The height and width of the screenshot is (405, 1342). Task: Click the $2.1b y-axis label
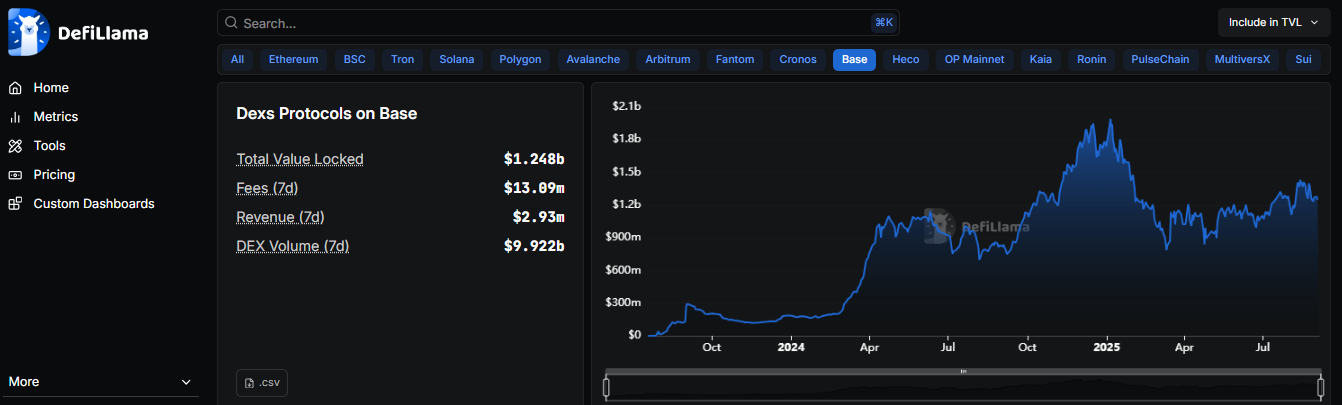tap(626, 106)
